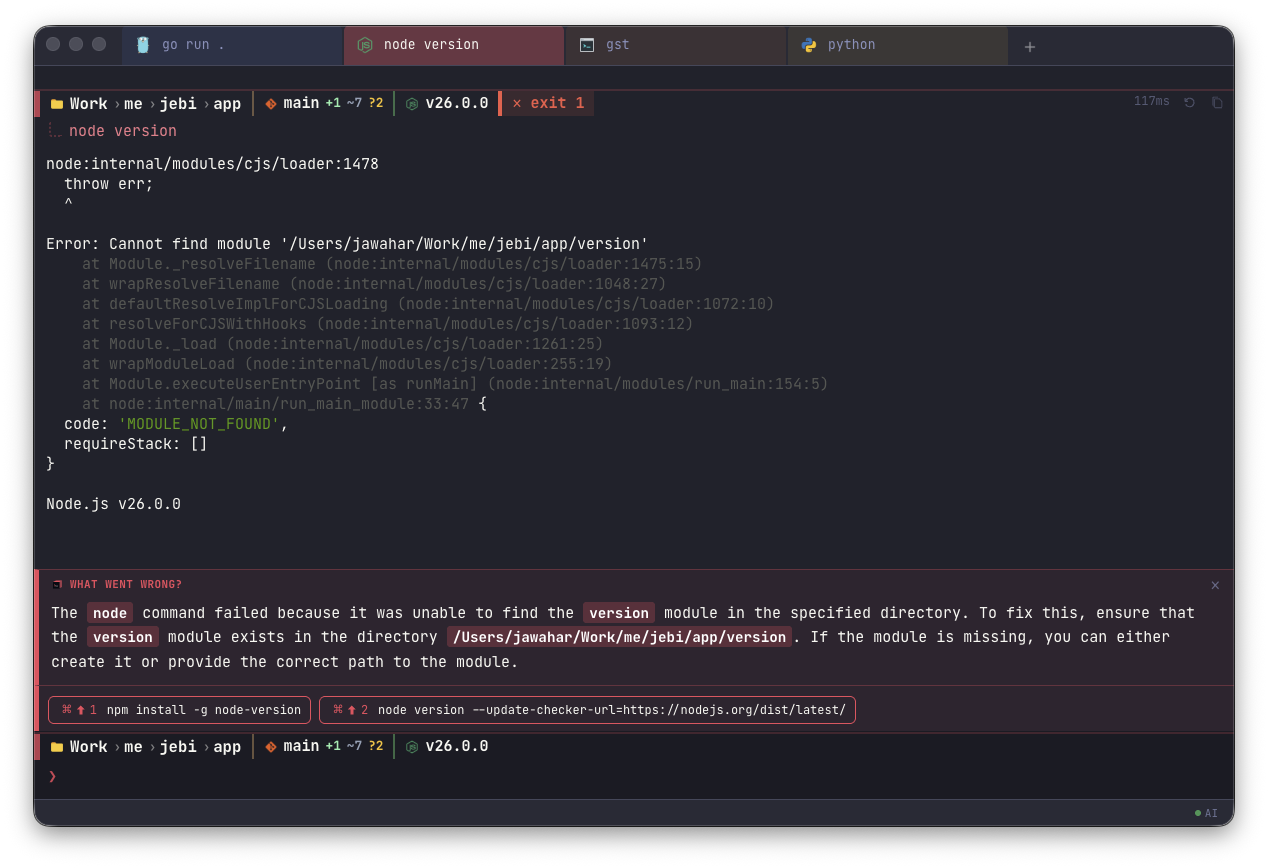Select the 'node version' tab
Image resolution: width=1268 pixels, height=868 pixels.
tap(454, 45)
